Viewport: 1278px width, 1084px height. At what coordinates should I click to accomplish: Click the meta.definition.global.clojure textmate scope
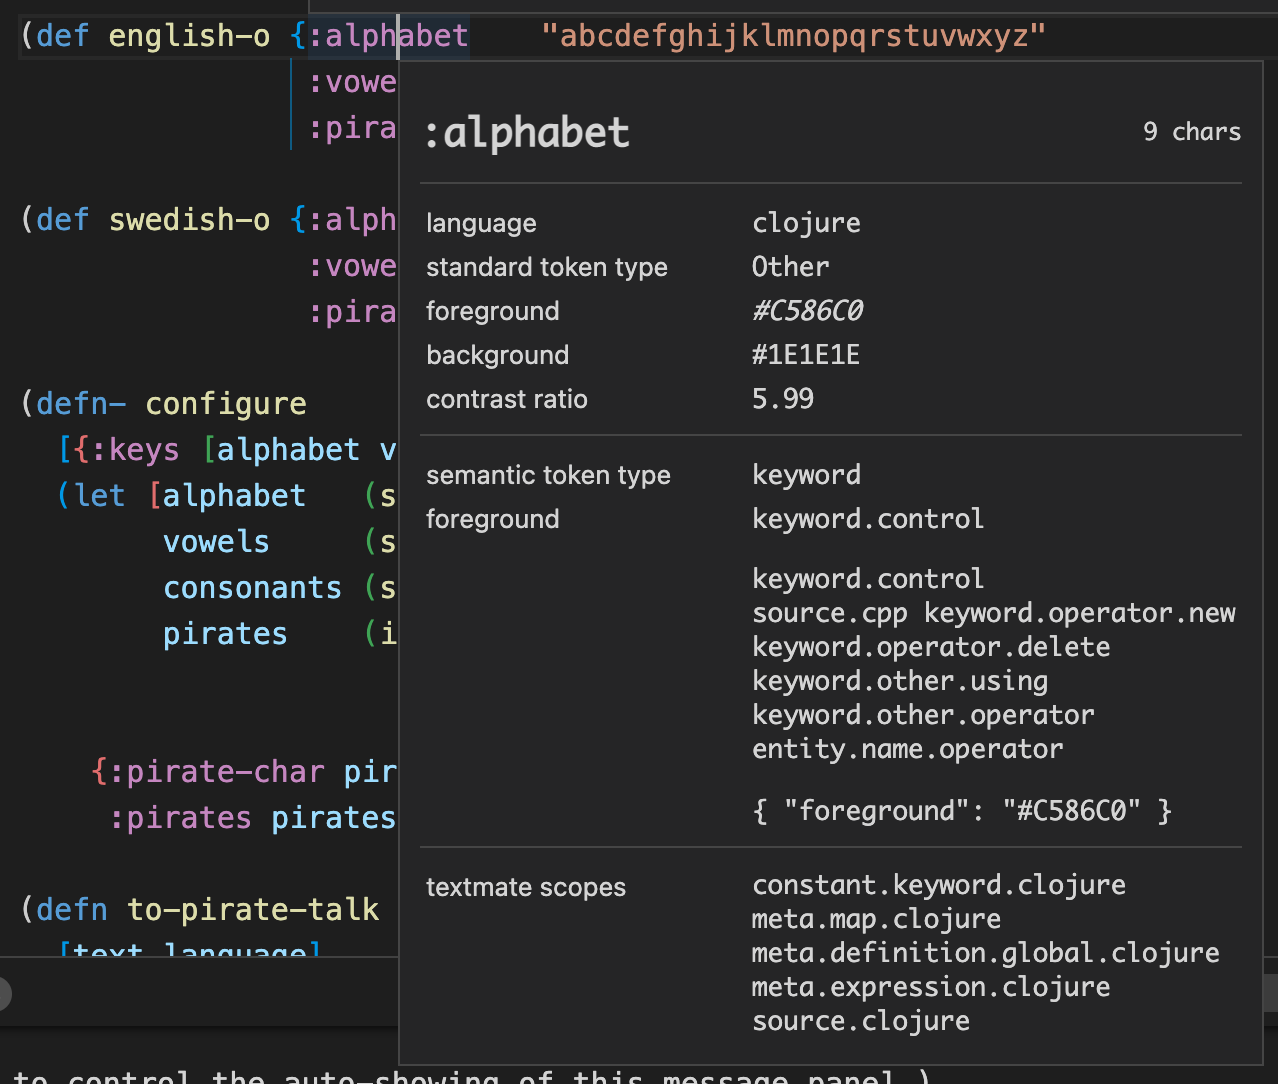985,953
